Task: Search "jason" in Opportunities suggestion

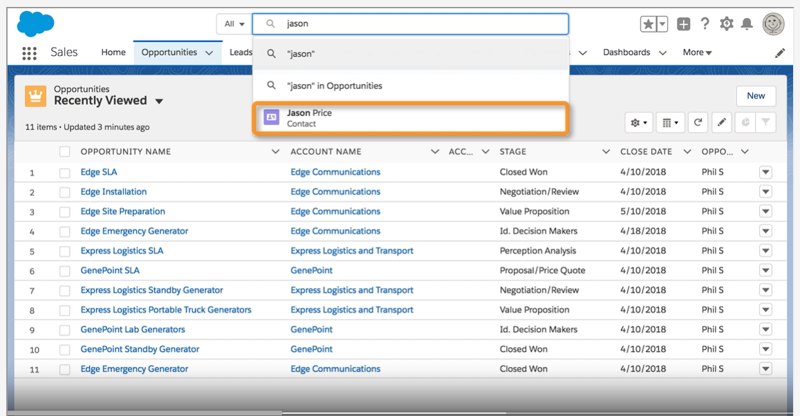Action: point(411,86)
